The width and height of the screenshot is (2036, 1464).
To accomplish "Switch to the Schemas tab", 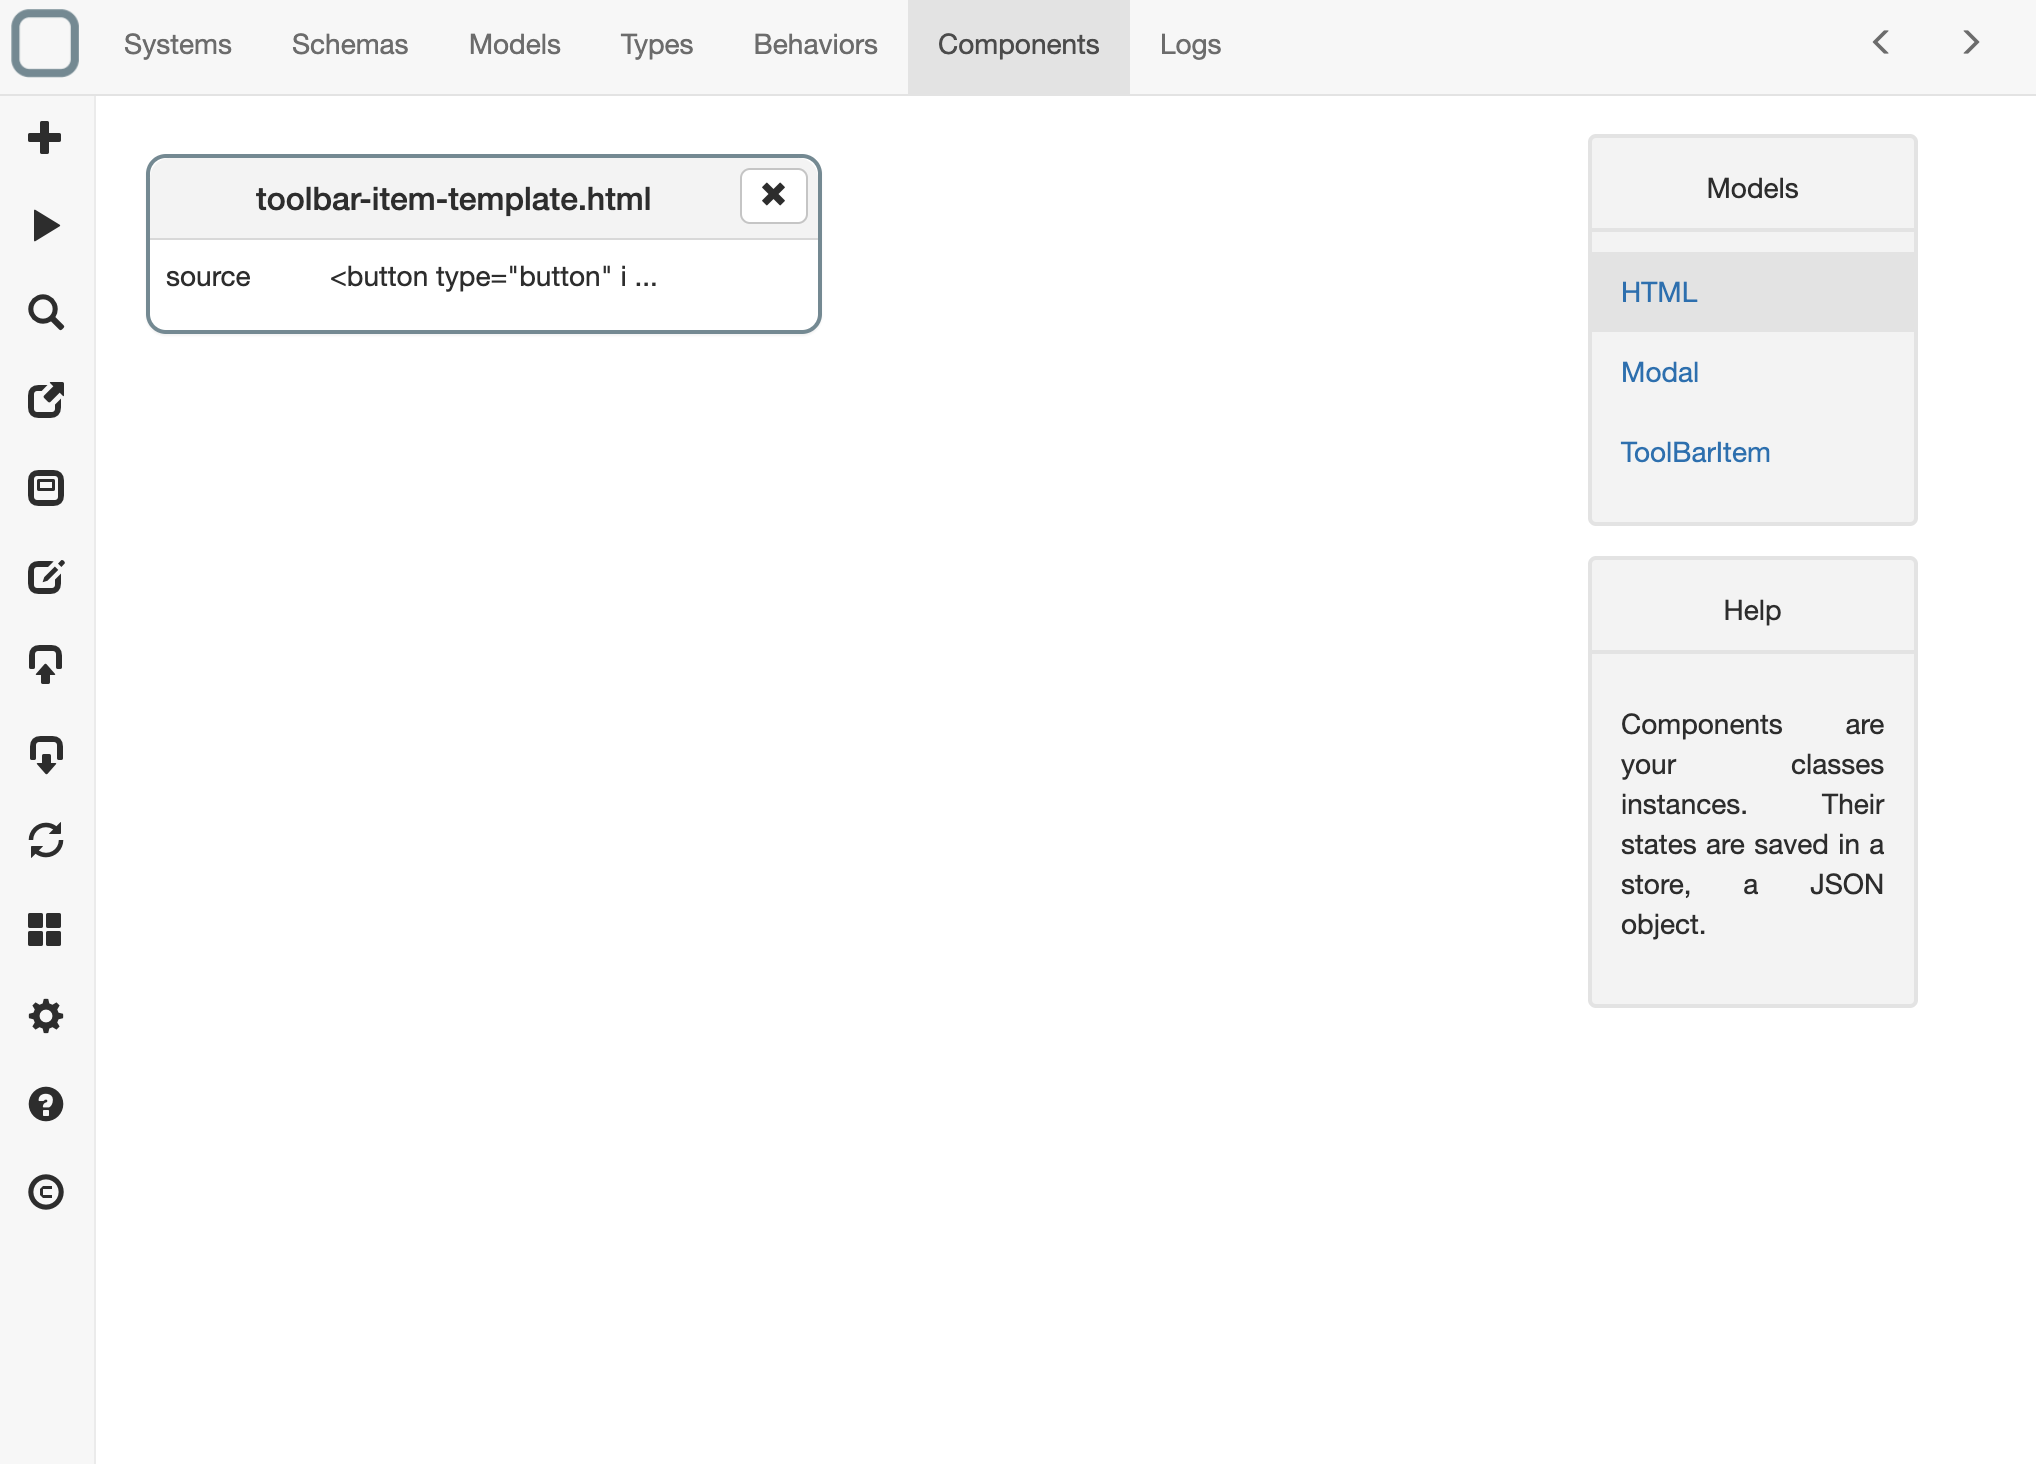I will tap(350, 45).
